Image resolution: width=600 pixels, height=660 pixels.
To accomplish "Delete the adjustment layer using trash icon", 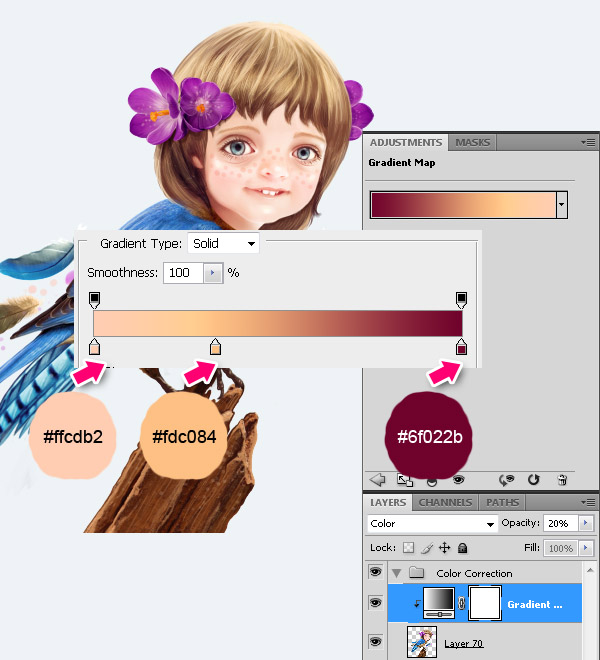I will tap(562, 479).
